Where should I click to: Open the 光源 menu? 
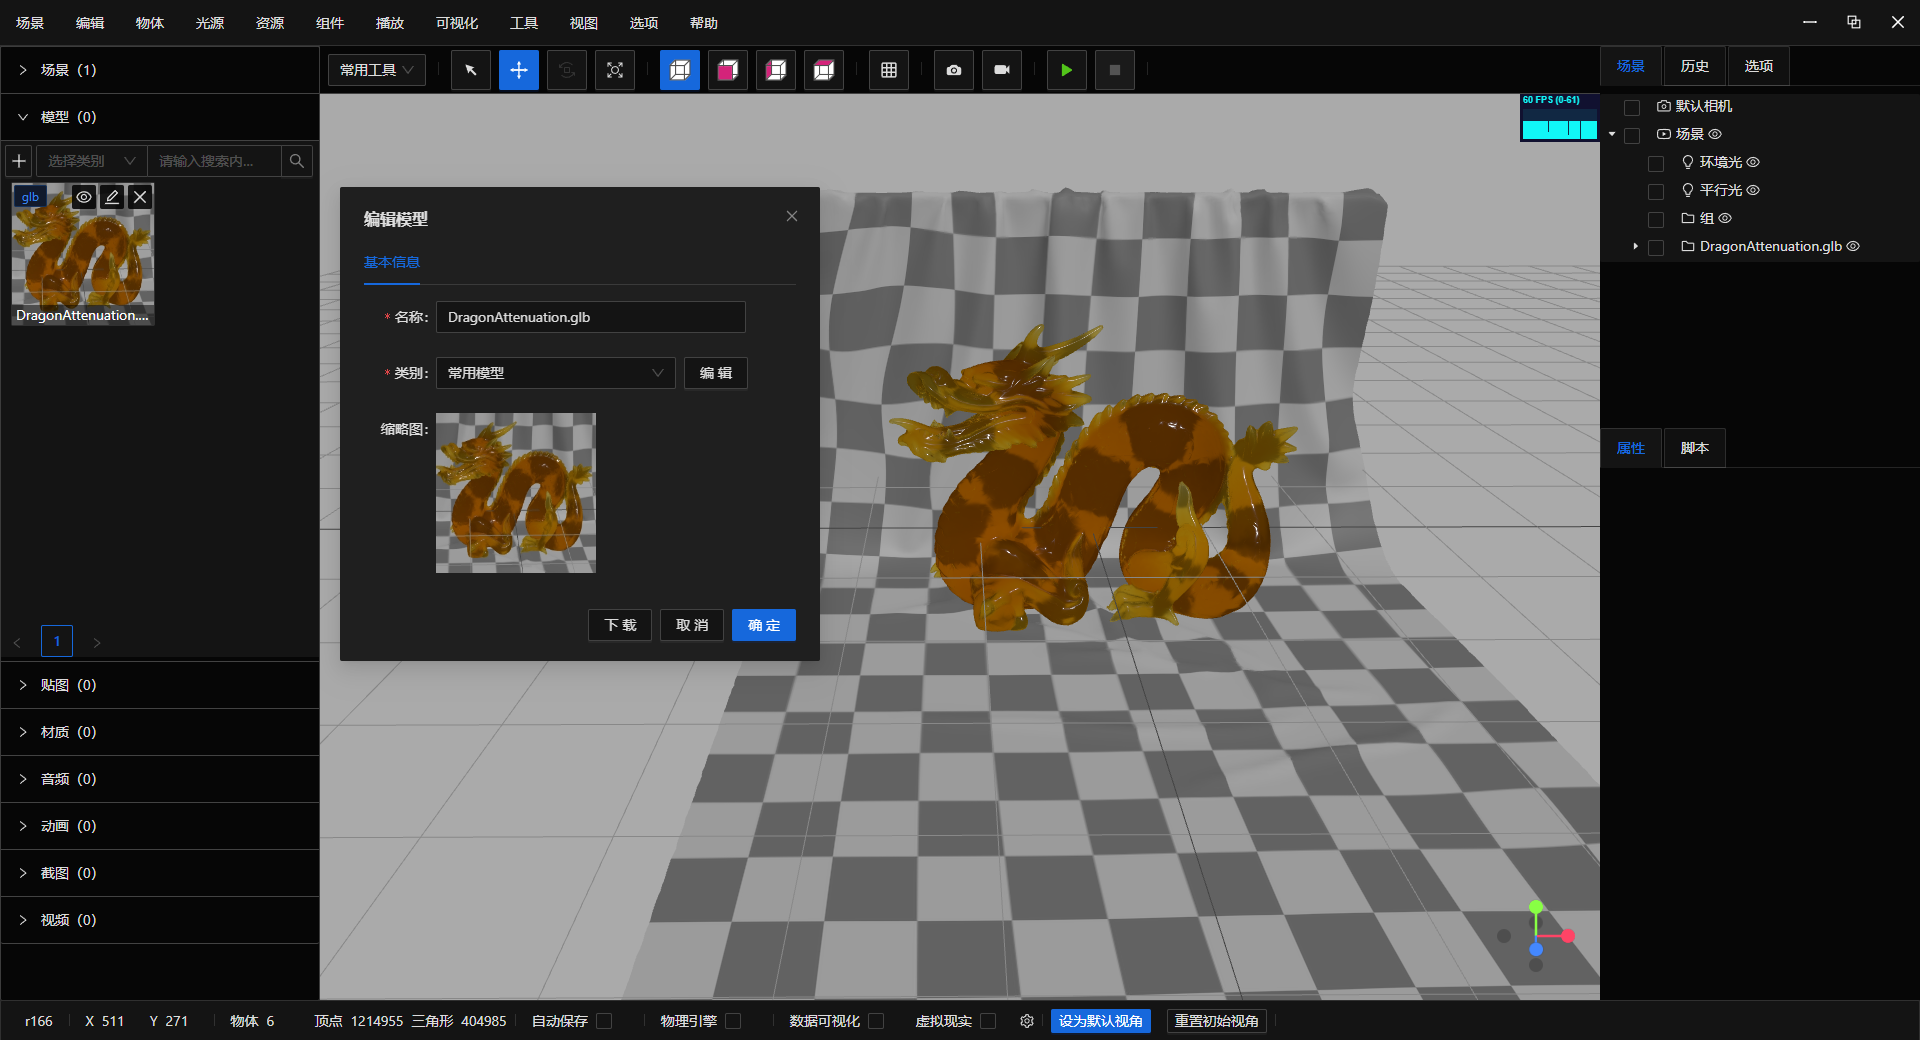click(209, 23)
